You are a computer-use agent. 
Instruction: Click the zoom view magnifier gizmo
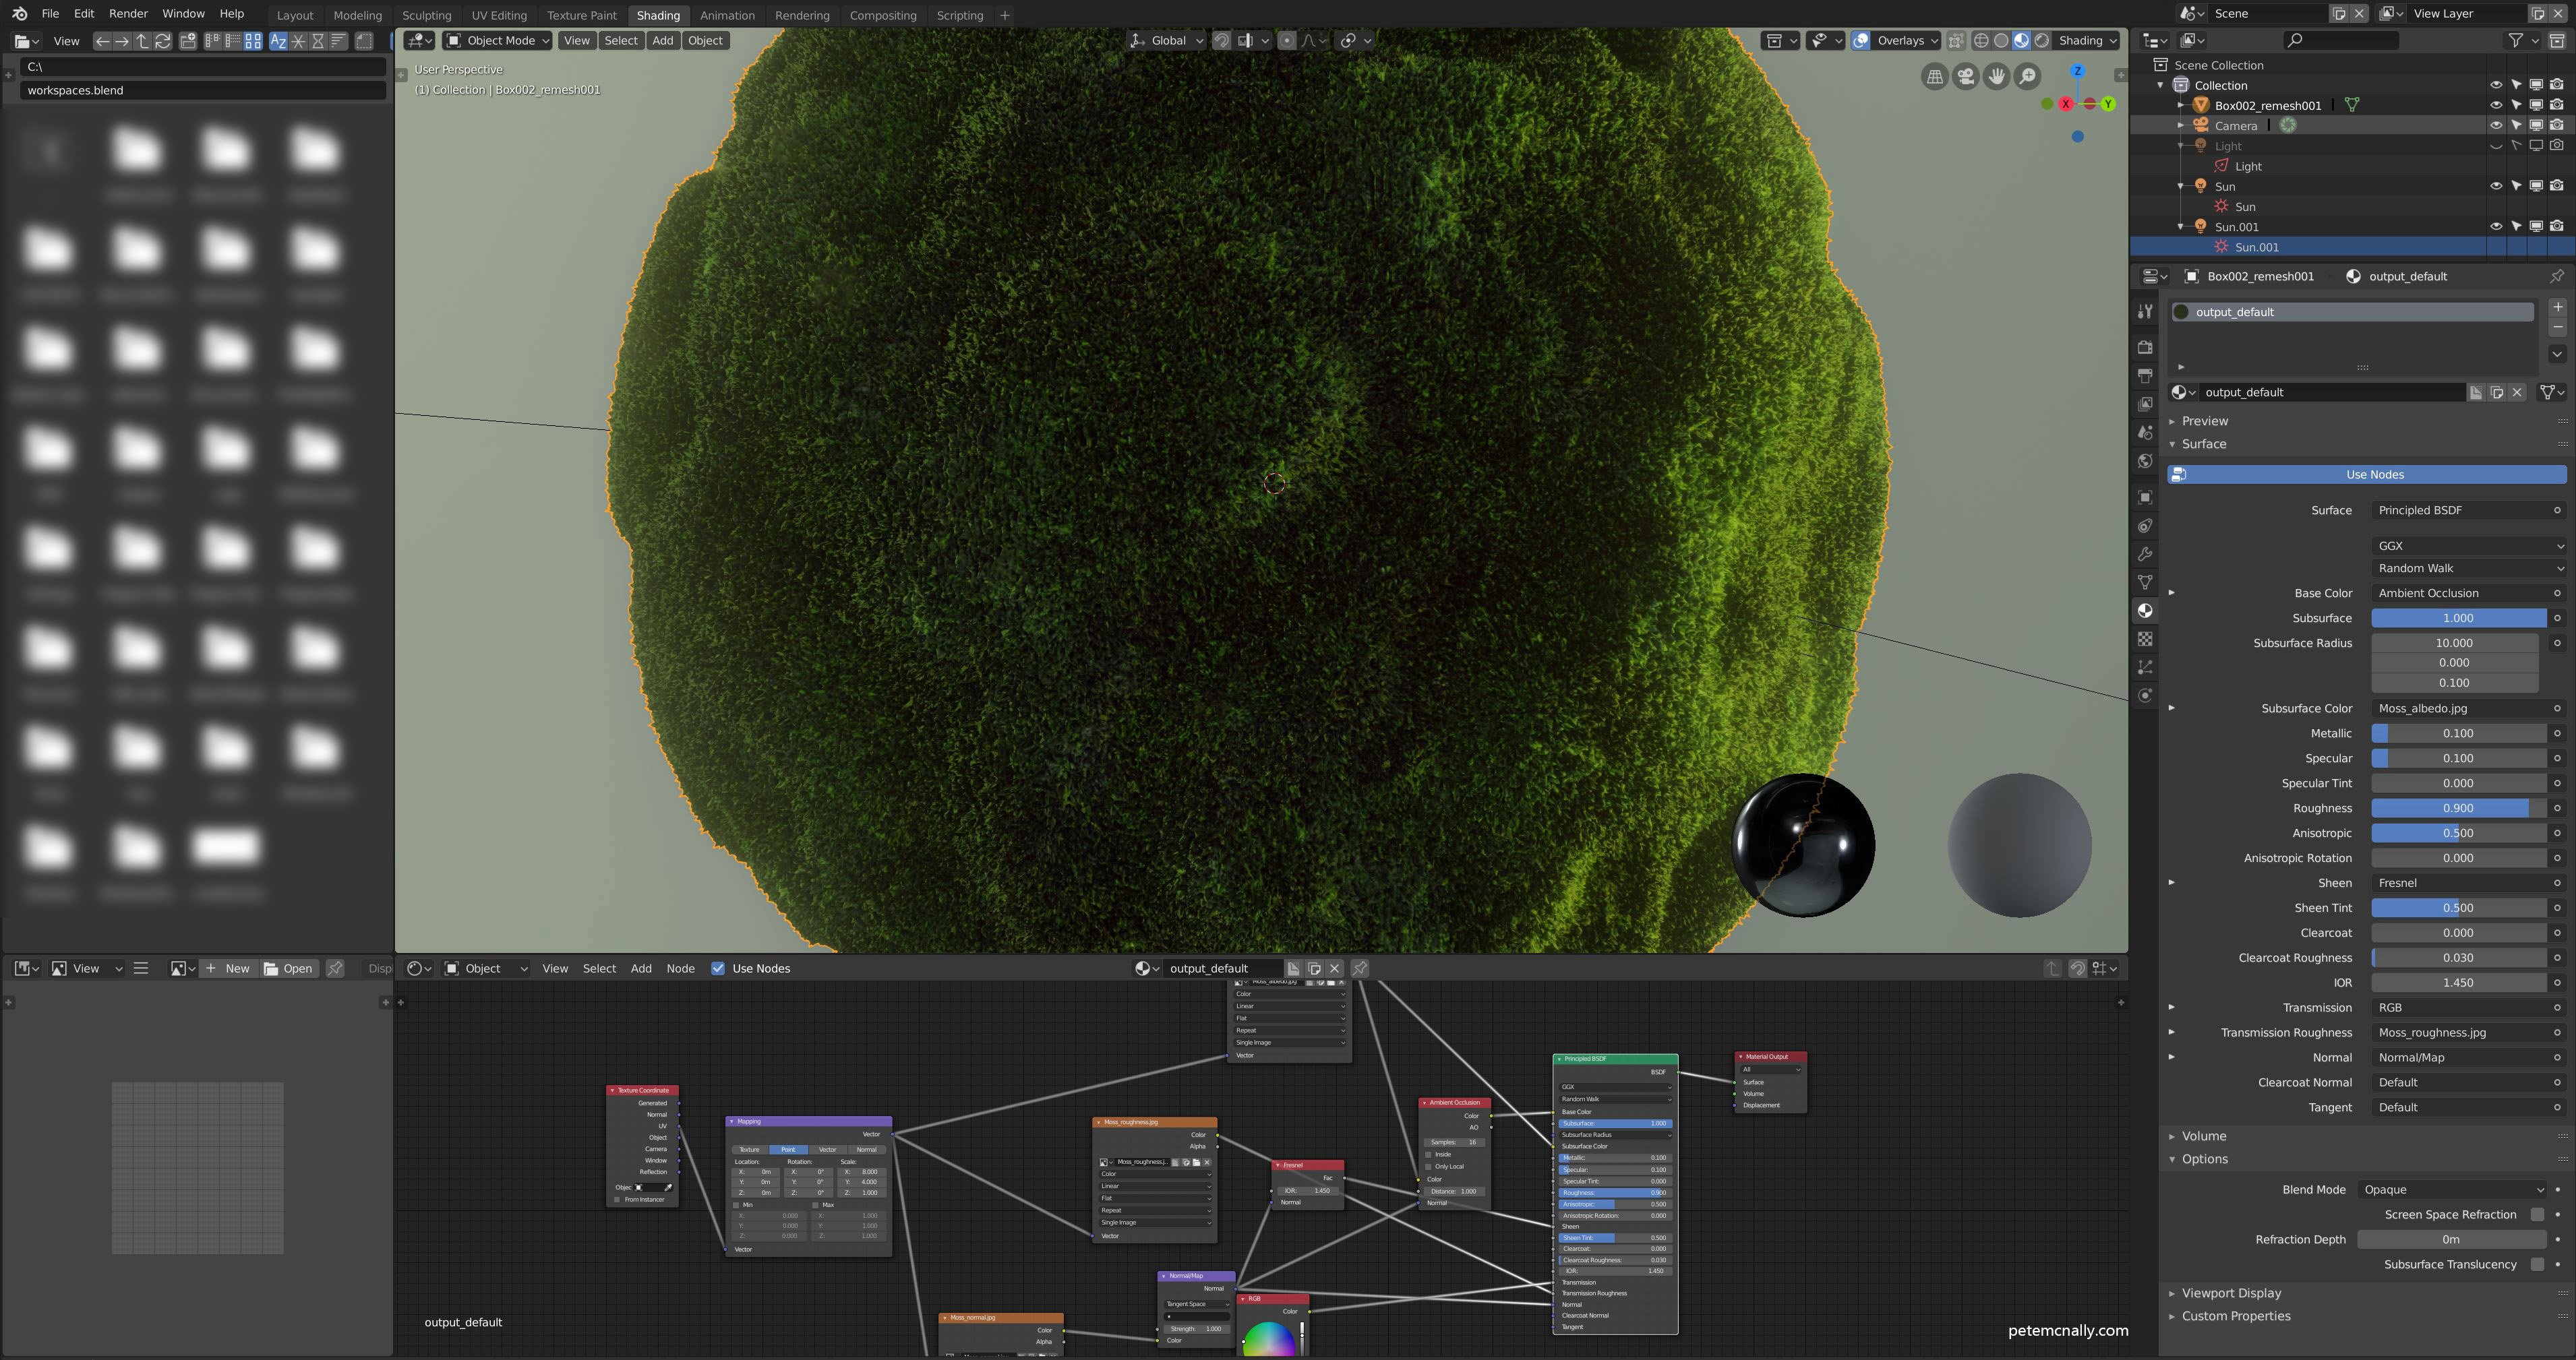(x=2027, y=76)
